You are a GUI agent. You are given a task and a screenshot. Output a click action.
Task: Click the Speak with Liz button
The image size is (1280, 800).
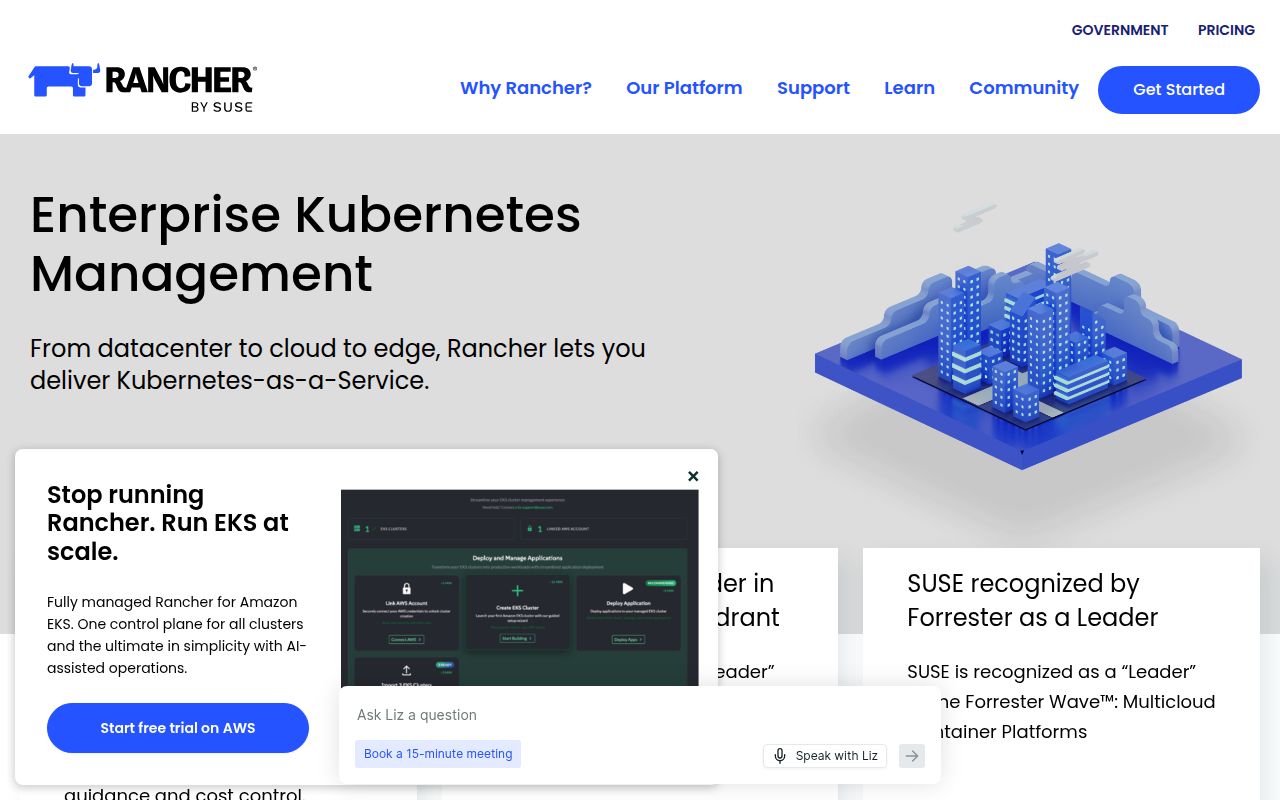point(824,756)
